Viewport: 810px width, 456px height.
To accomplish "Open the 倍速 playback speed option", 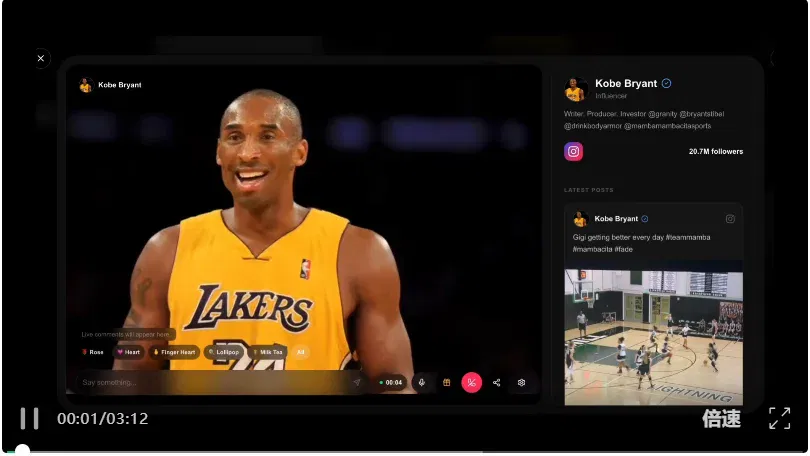I will click(x=721, y=418).
